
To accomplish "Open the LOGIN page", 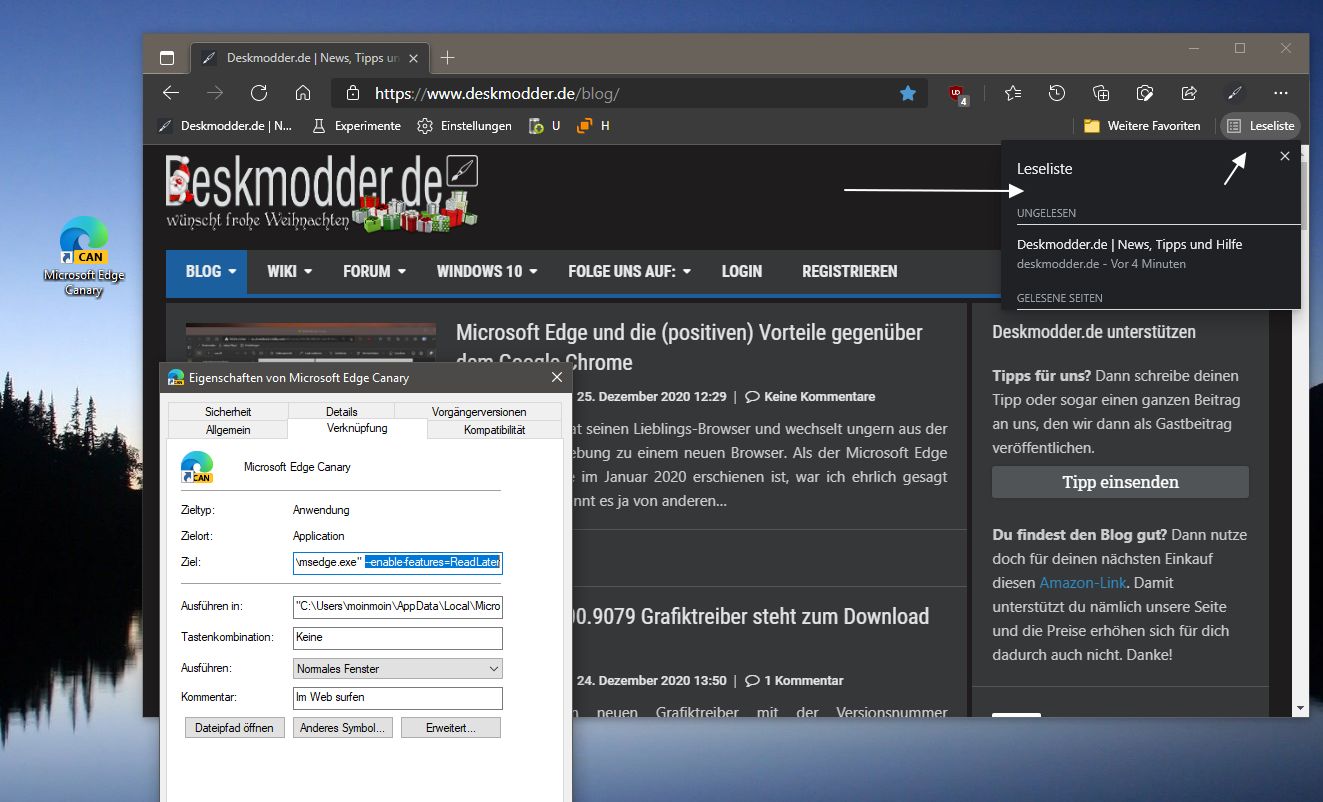I will point(742,271).
